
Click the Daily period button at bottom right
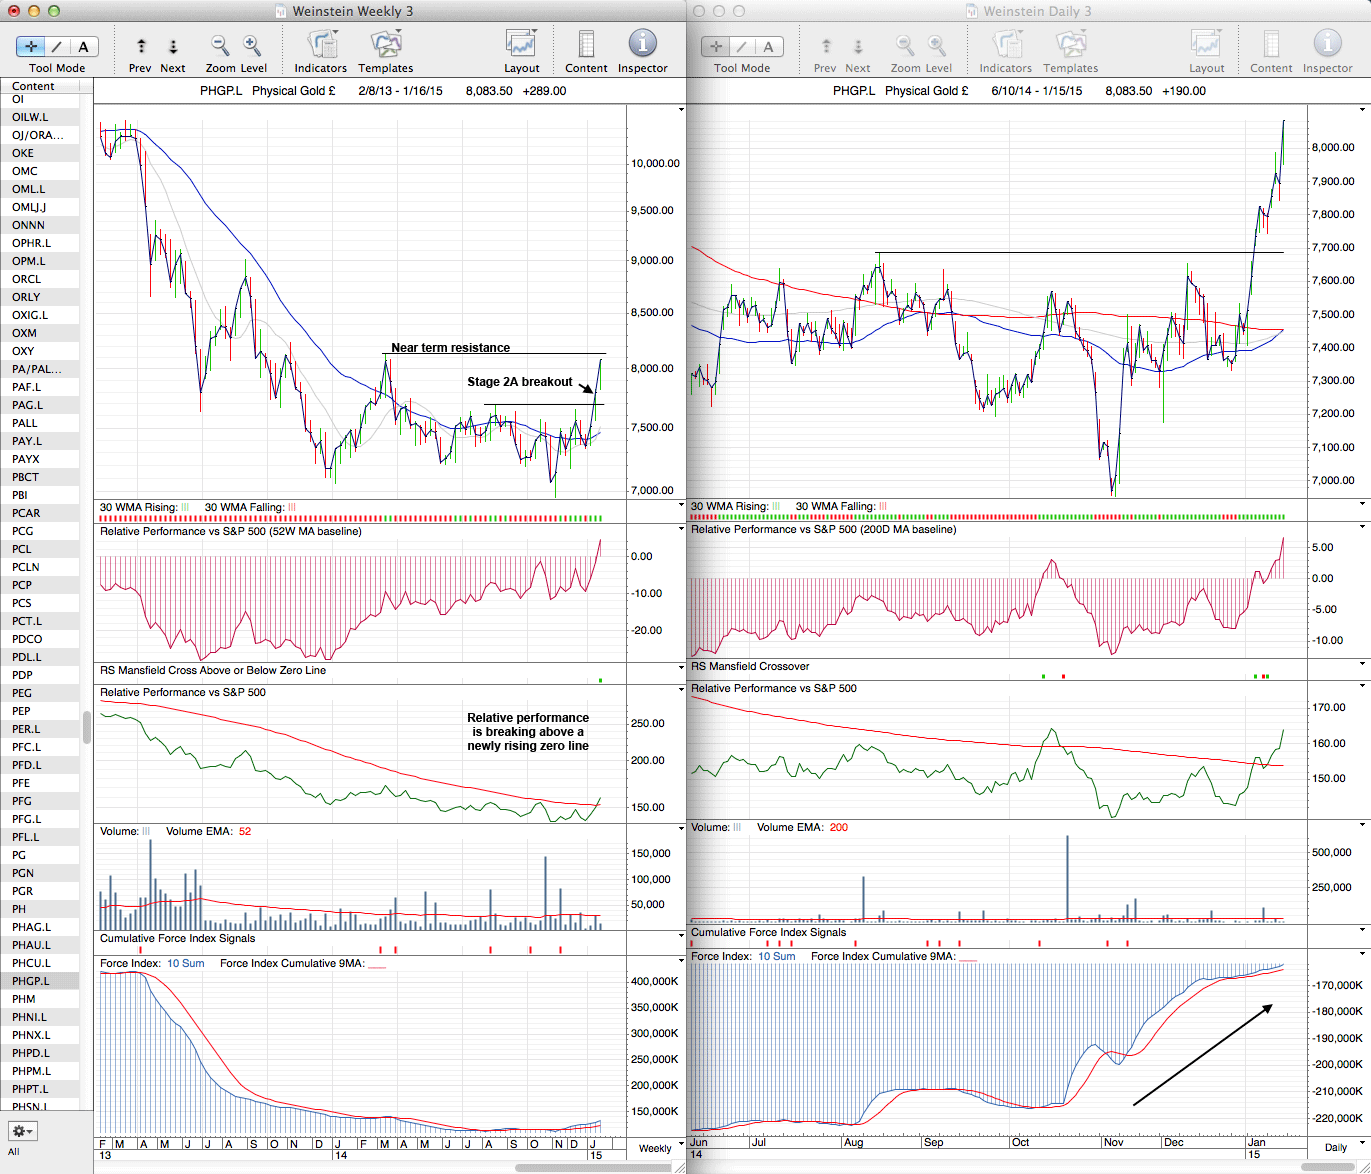[x=1336, y=1147]
